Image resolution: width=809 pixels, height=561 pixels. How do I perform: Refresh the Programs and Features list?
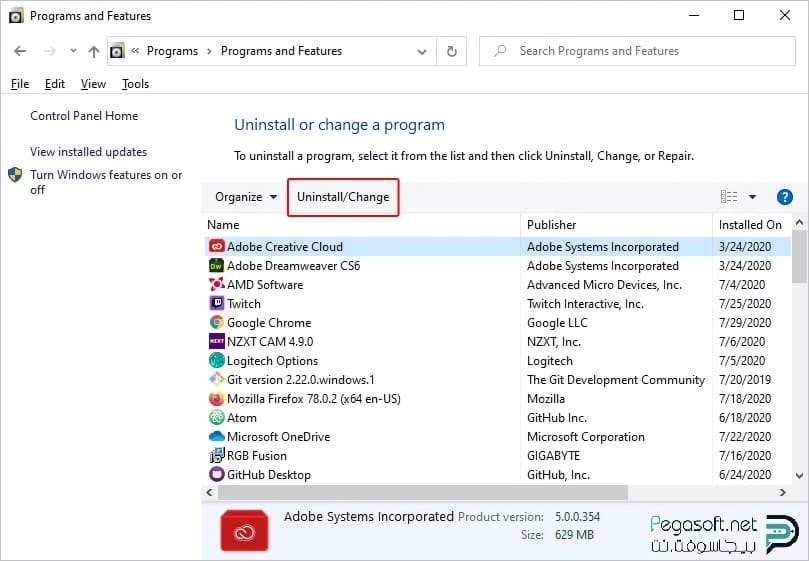point(451,51)
